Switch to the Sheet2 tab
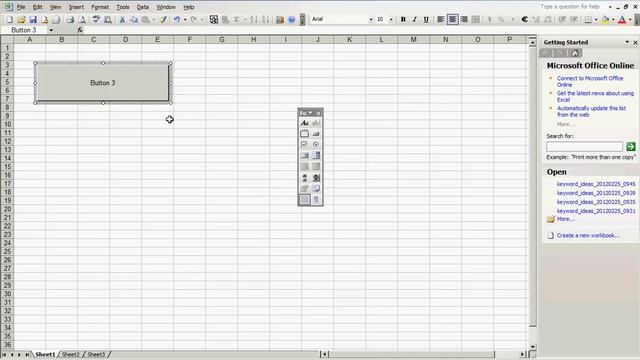The height and width of the screenshot is (360, 640). tap(71, 354)
